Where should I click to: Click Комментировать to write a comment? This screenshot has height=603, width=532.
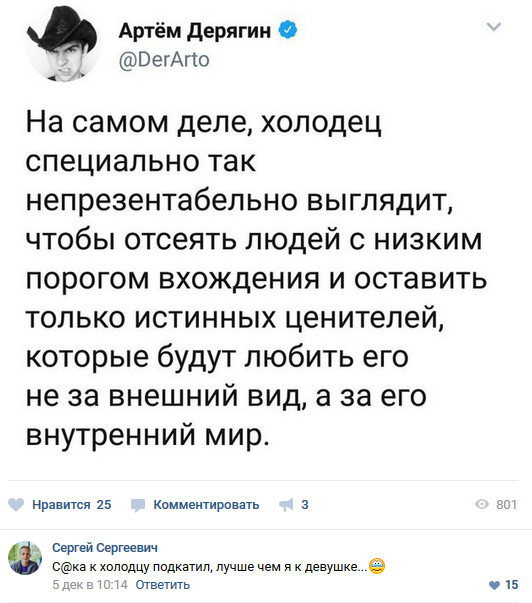[206, 505]
